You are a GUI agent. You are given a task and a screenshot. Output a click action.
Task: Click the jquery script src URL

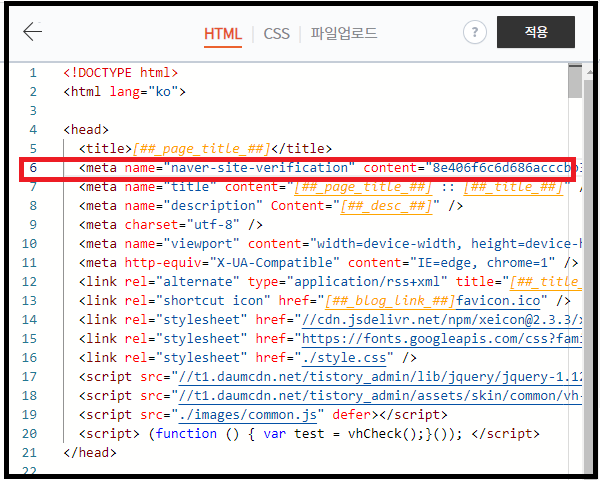point(380,377)
